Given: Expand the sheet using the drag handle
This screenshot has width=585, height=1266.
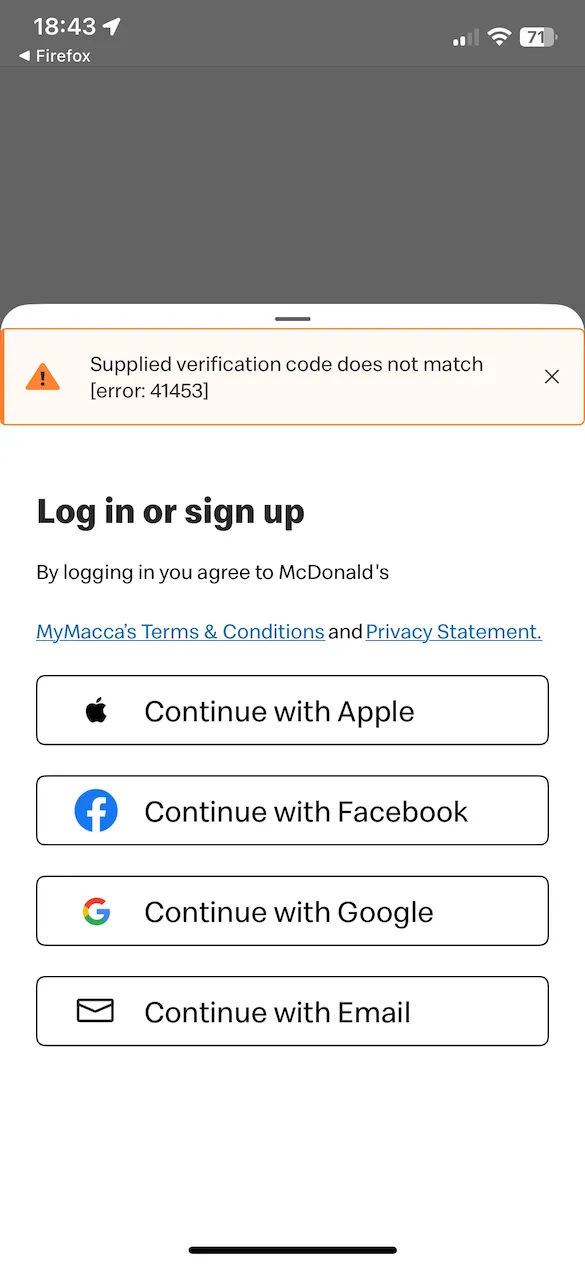Looking at the screenshot, I should 292,318.
